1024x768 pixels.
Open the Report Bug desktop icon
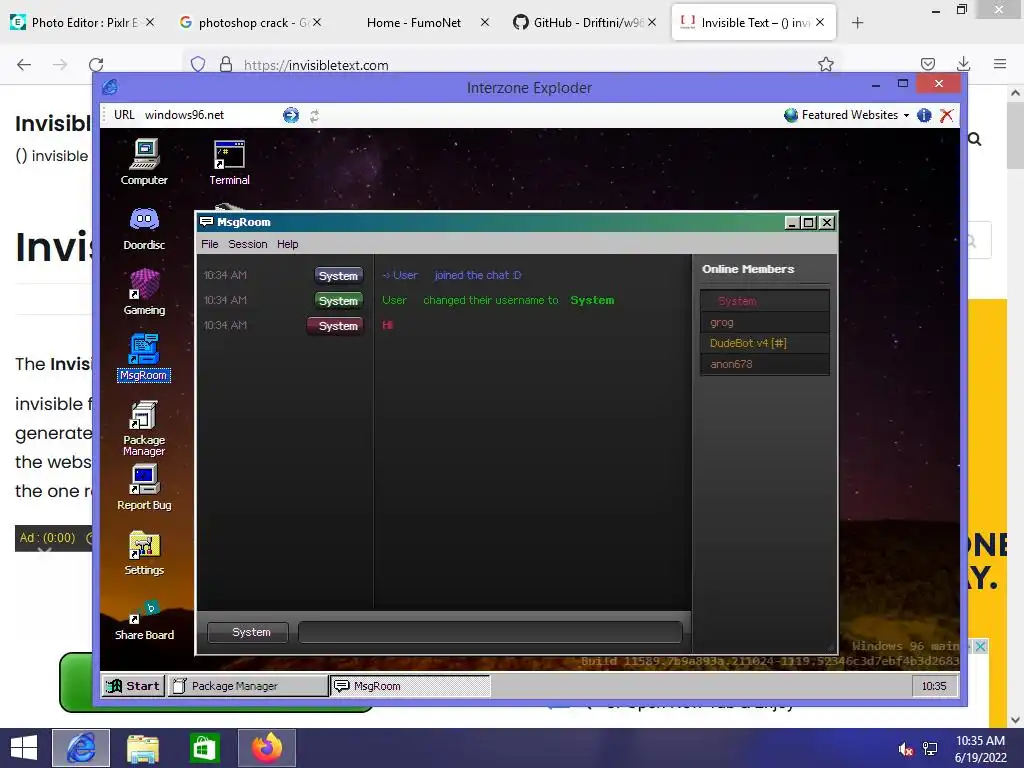pyautogui.click(x=144, y=487)
